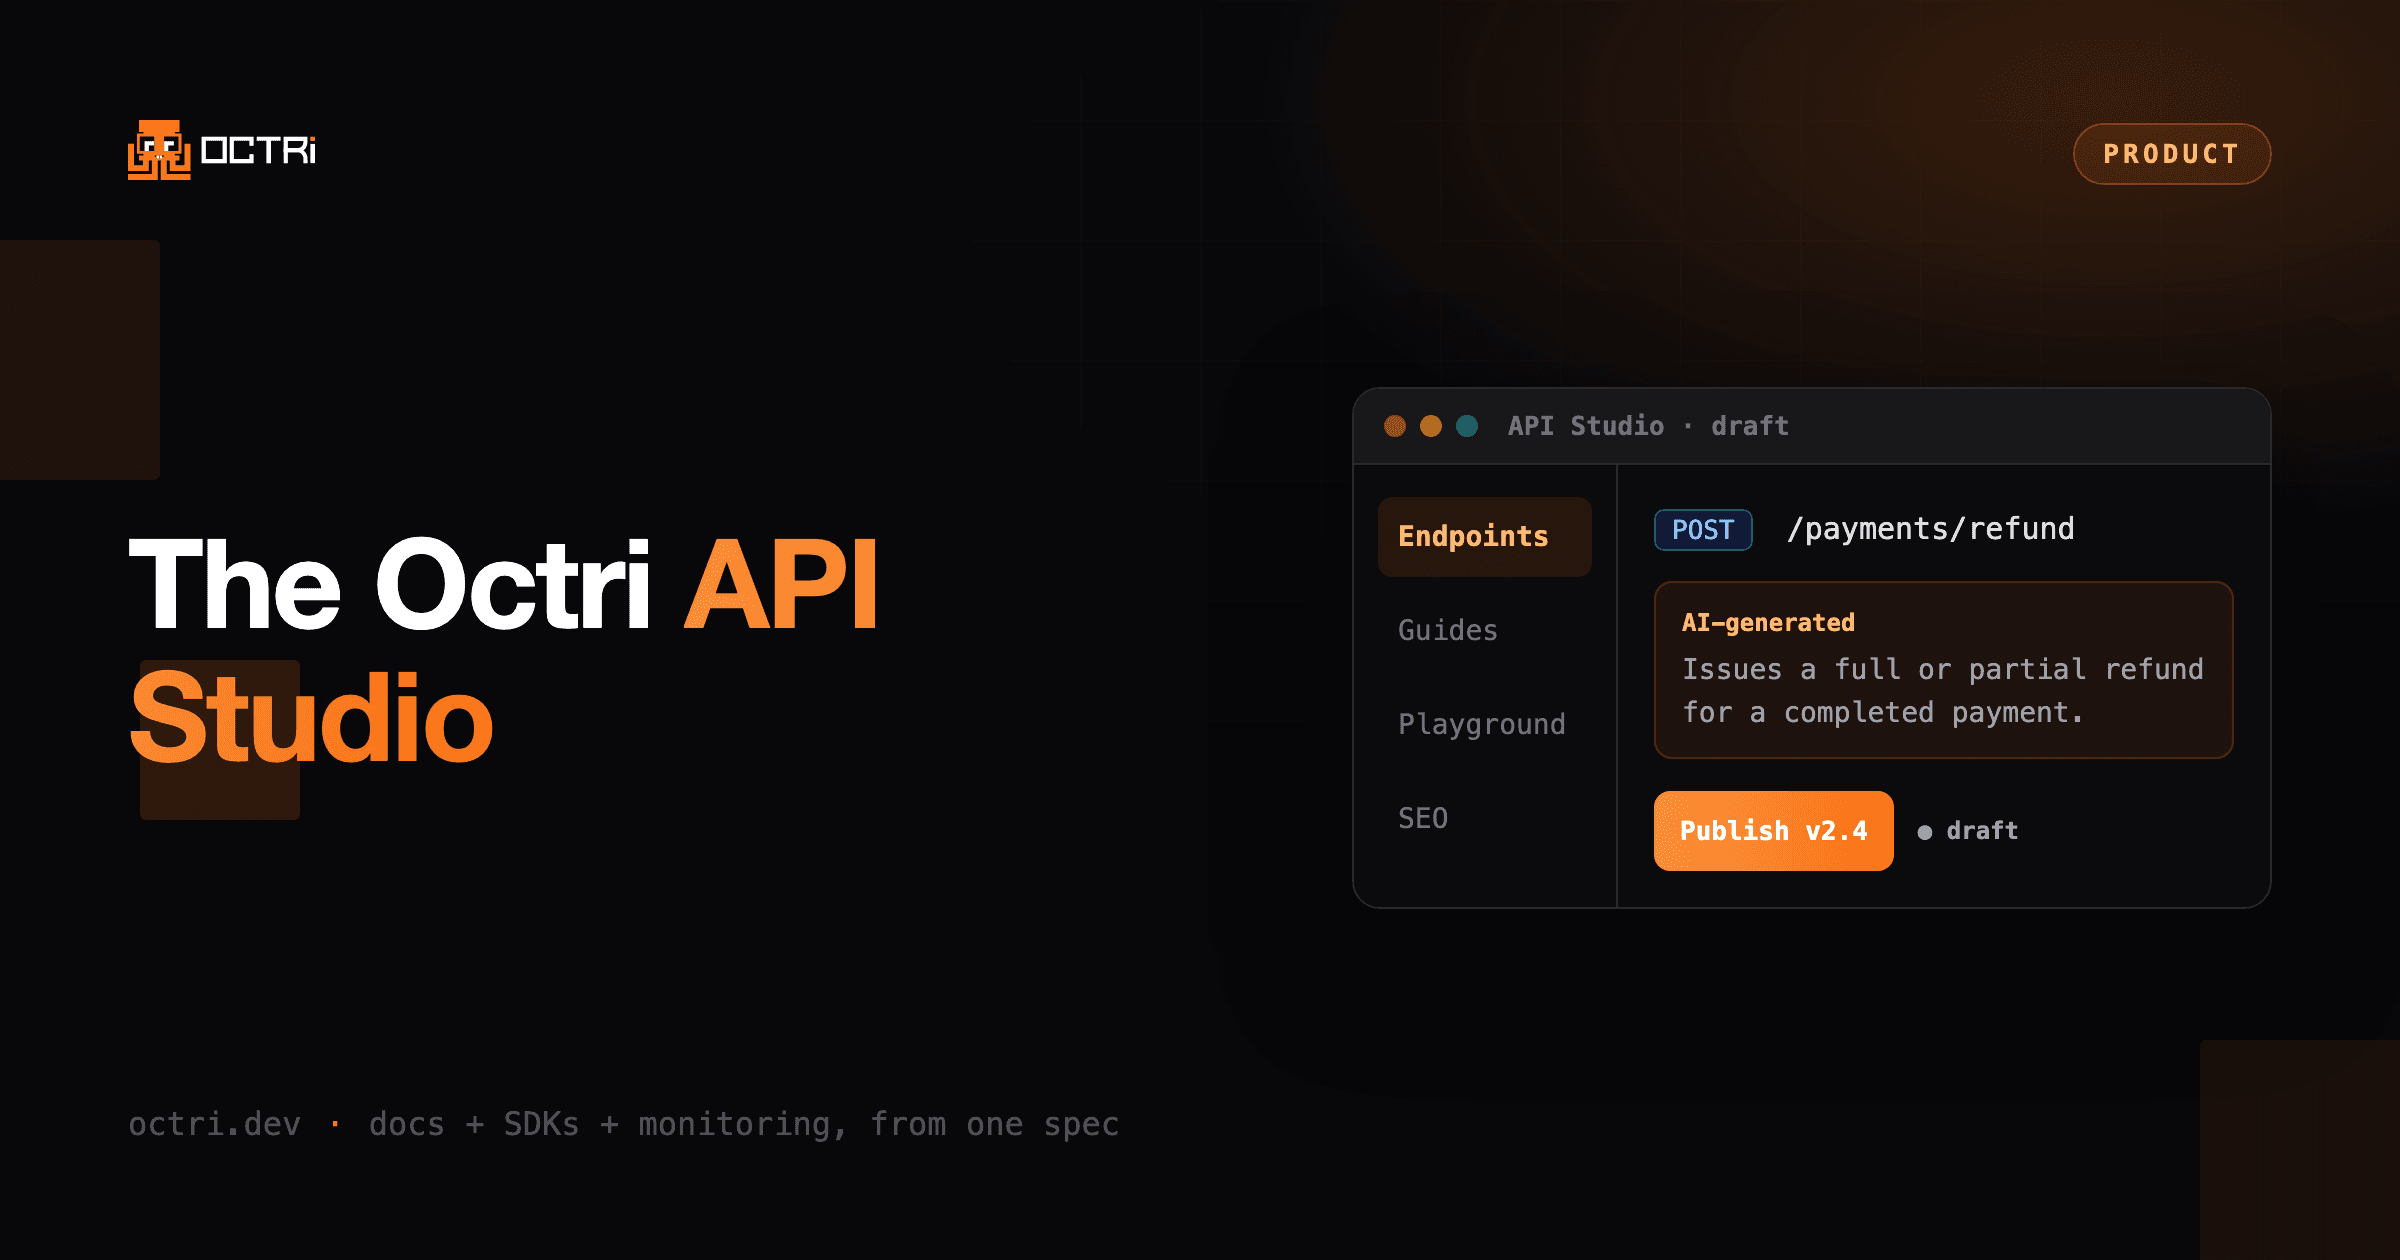The image size is (2400, 1260).
Task: Click the OCTRi wordmark text
Action: [x=258, y=151]
